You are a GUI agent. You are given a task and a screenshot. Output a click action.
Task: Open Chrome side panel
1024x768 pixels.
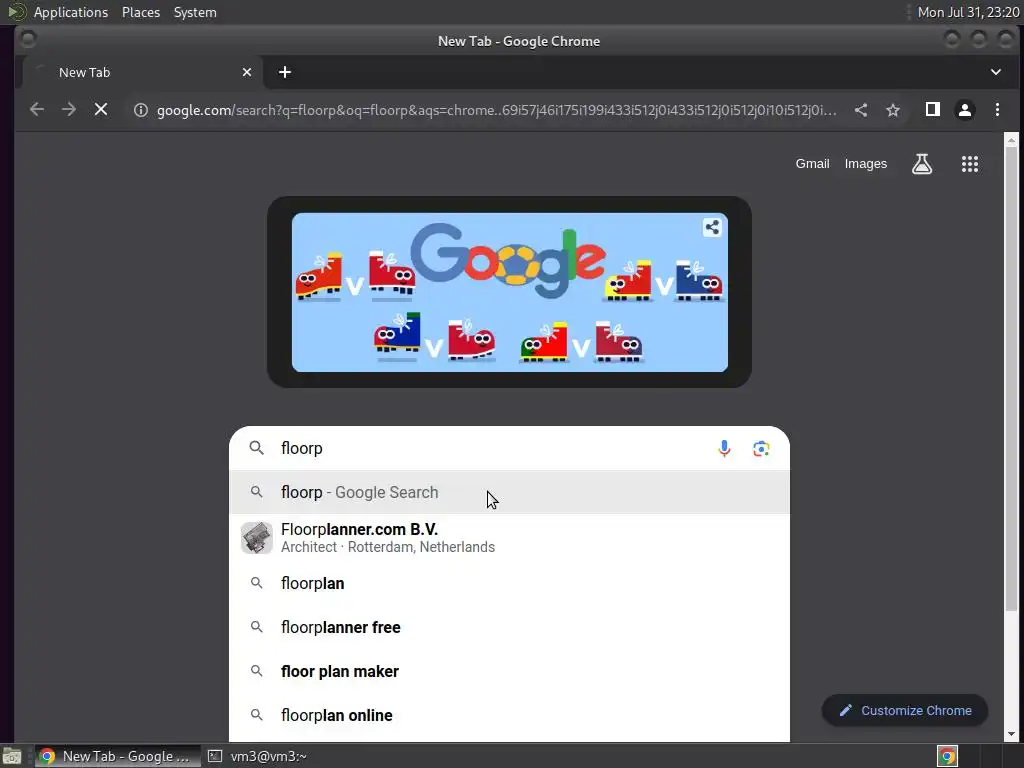tap(933, 110)
